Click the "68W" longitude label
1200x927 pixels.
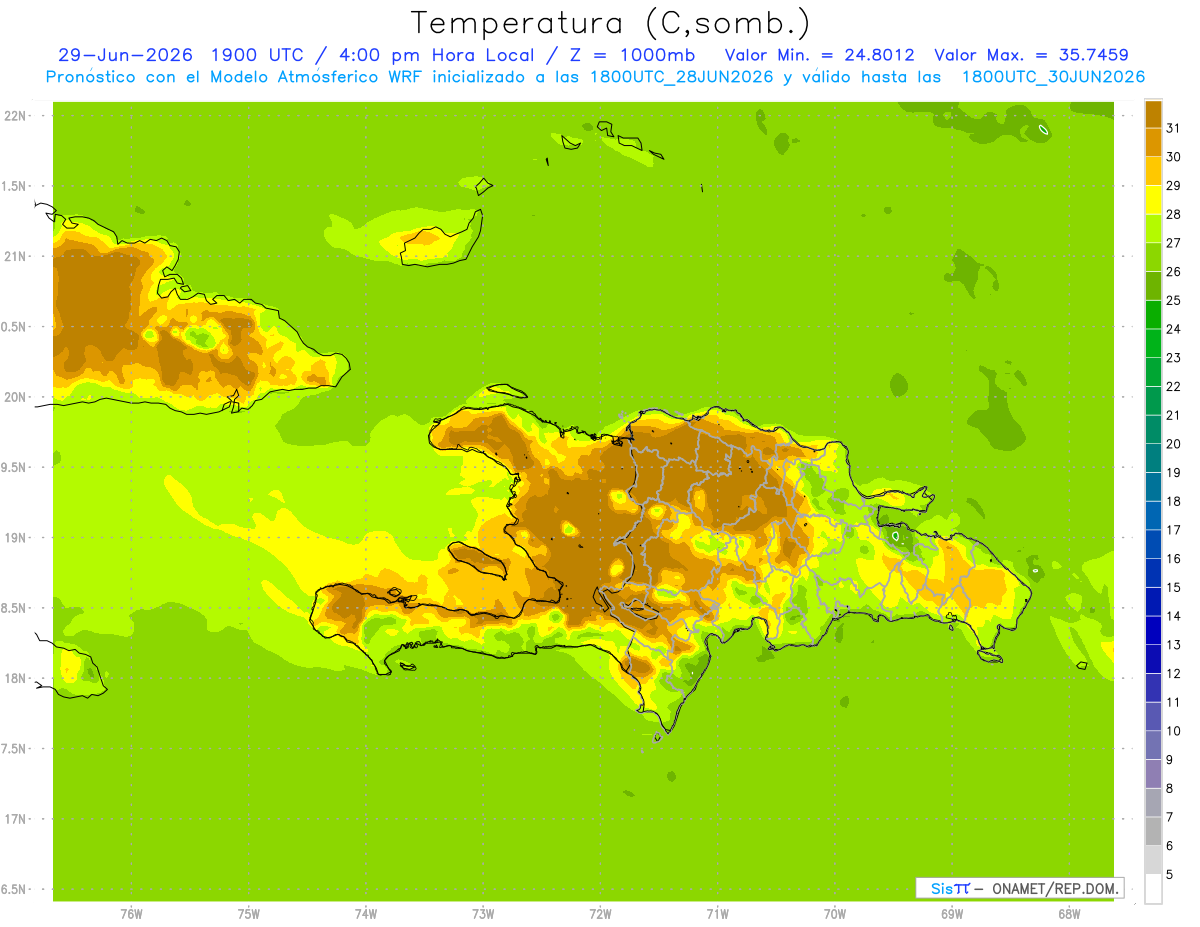(1069, 914)
